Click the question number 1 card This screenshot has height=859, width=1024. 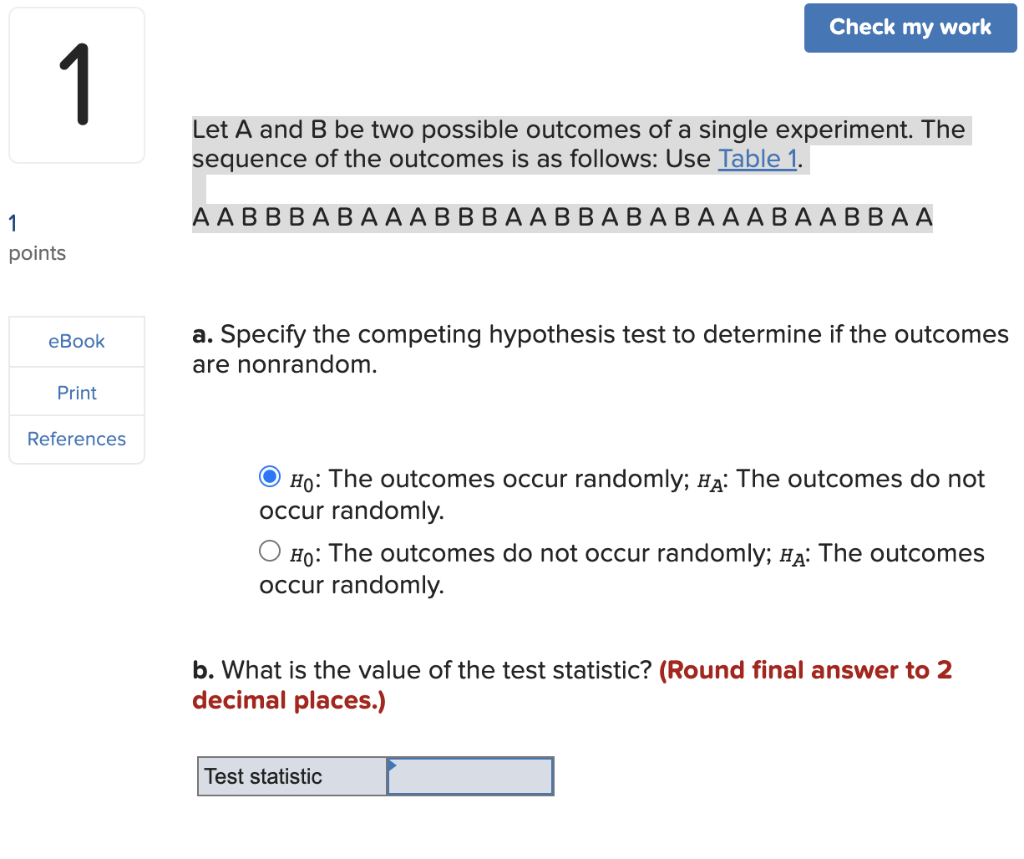pos(76,84)
